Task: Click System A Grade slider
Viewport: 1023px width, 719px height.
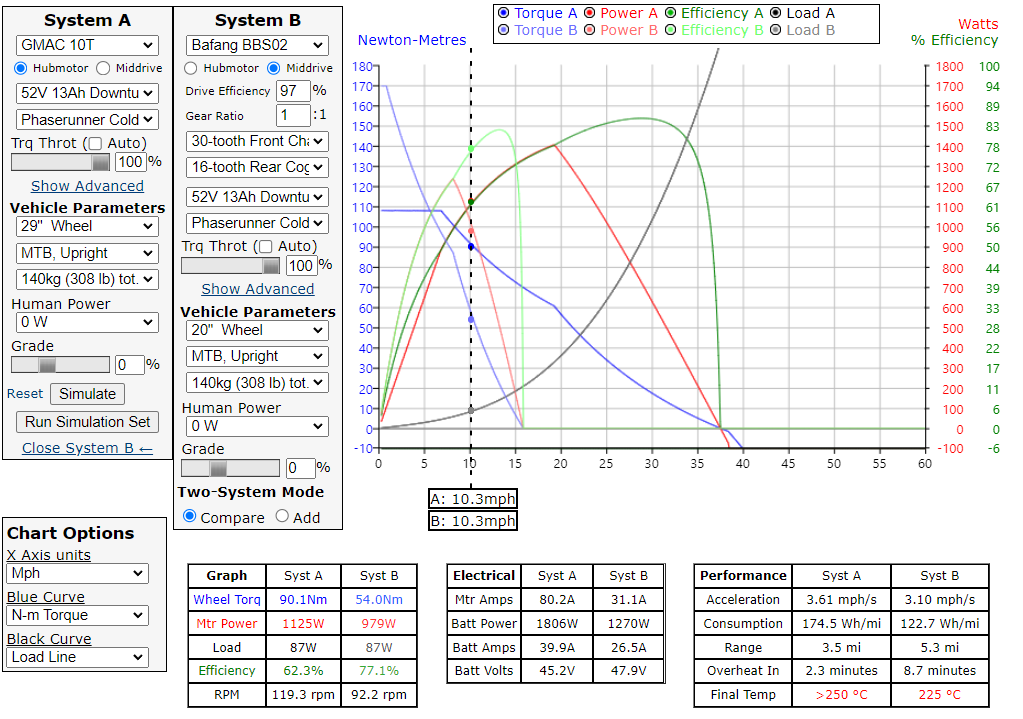Action: click(x=60, y=365)
